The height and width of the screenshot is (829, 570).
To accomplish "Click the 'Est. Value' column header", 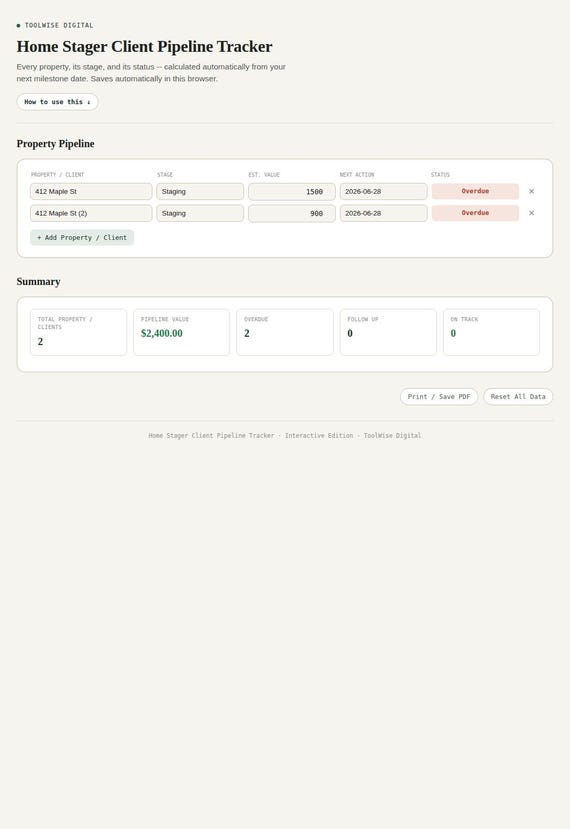I will point(264,174).
